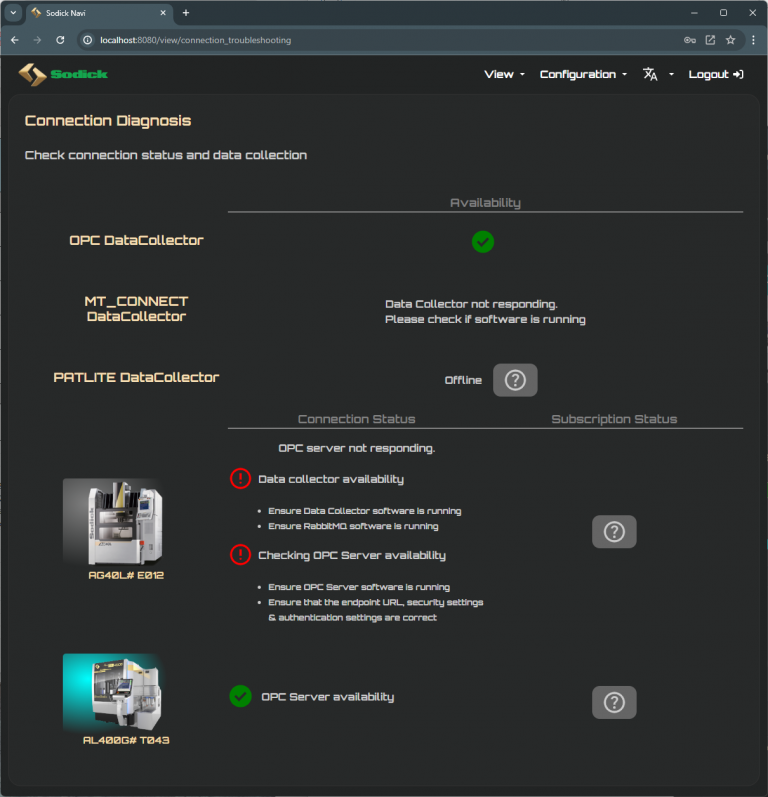Click the red alert icon for Data collector availability

pyautogui.click(x=240, y=478)
